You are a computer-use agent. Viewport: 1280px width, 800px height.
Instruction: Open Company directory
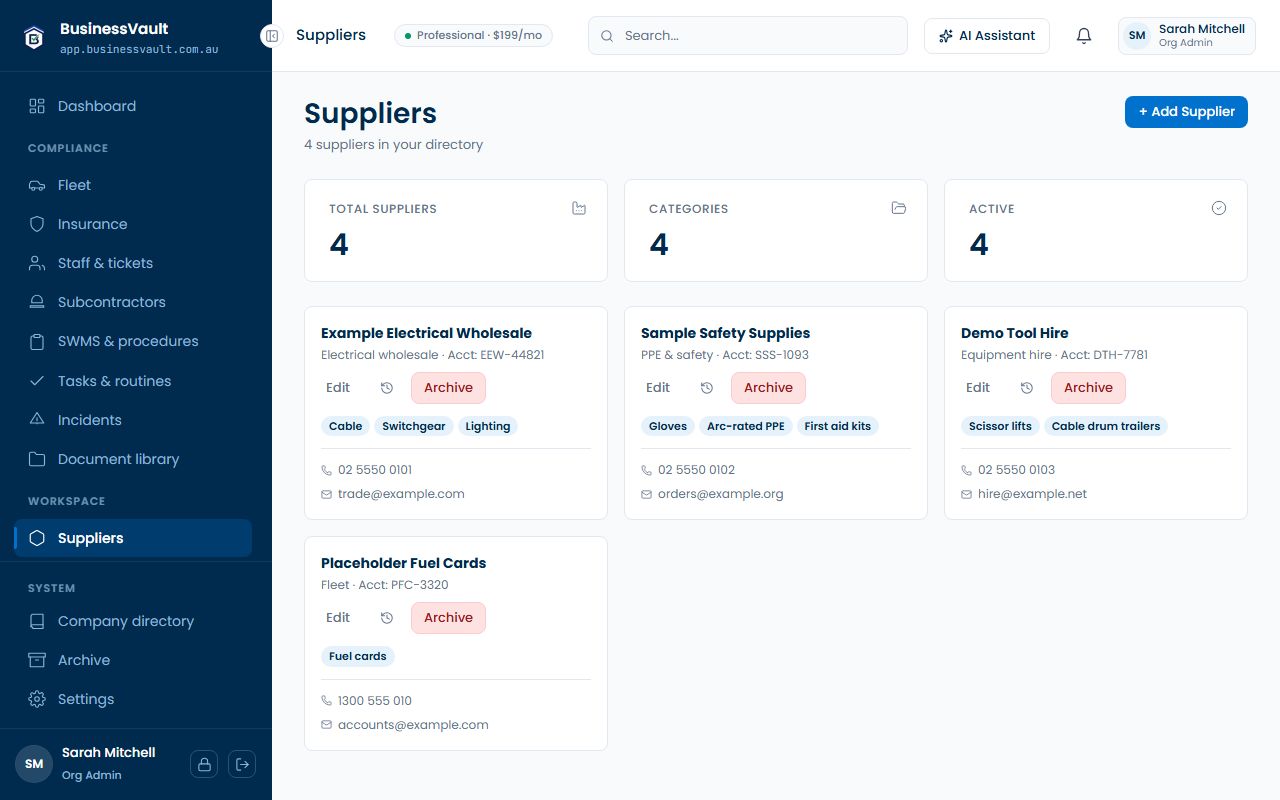pyautogui.click(x=133, y=621)
